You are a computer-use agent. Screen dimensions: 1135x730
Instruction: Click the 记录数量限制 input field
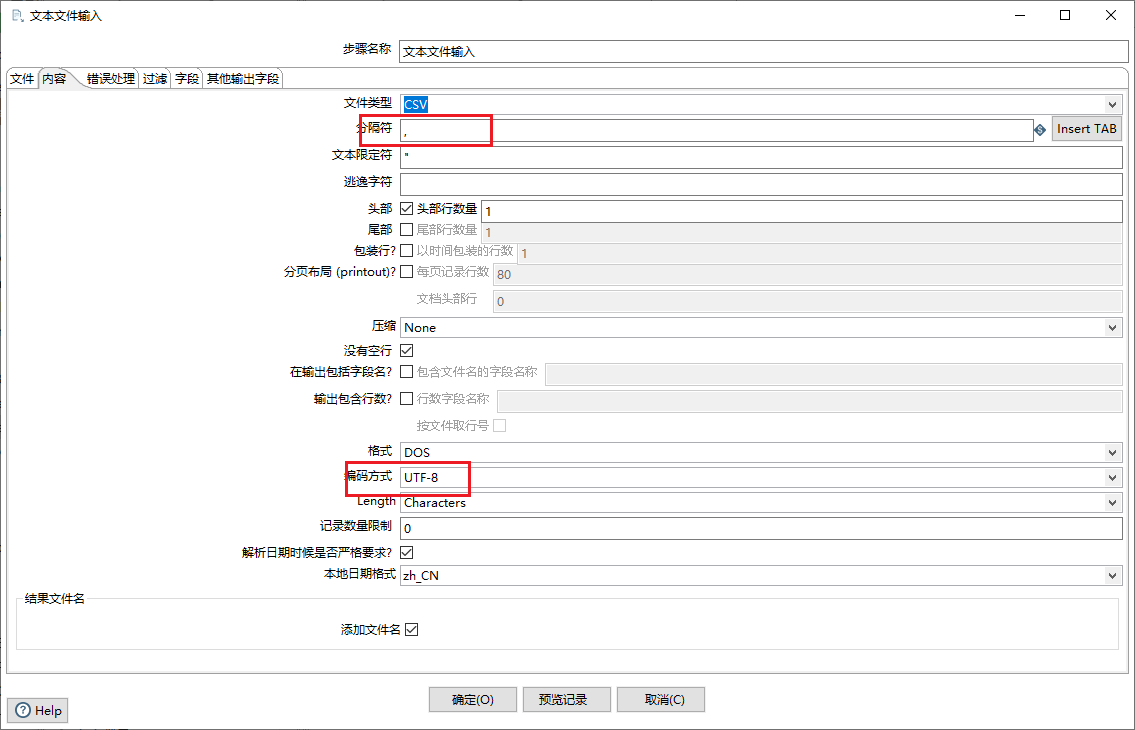pos(761,529)
